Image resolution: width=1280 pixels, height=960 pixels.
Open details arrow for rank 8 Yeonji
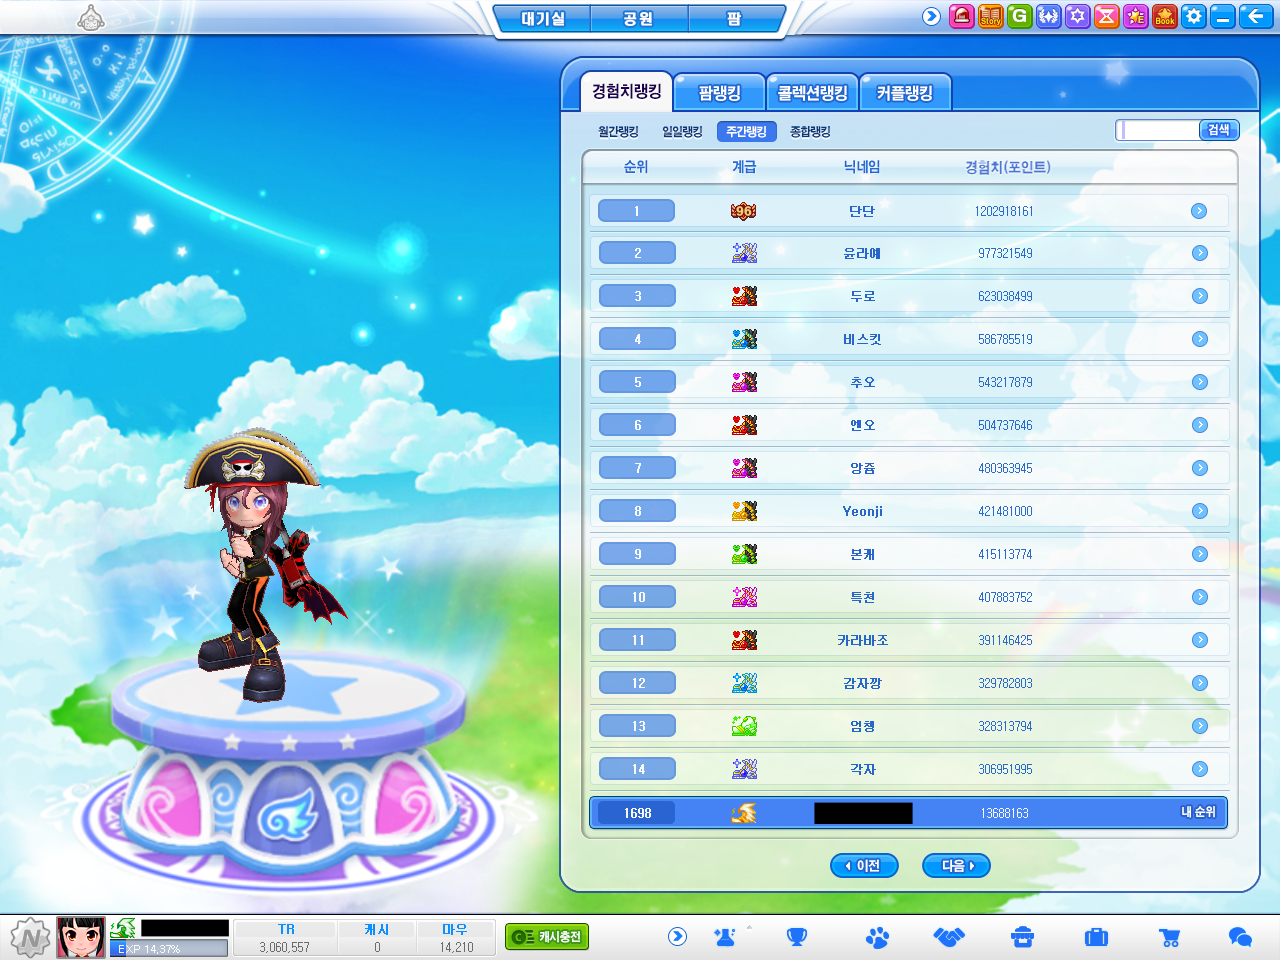pos(1199,511)
